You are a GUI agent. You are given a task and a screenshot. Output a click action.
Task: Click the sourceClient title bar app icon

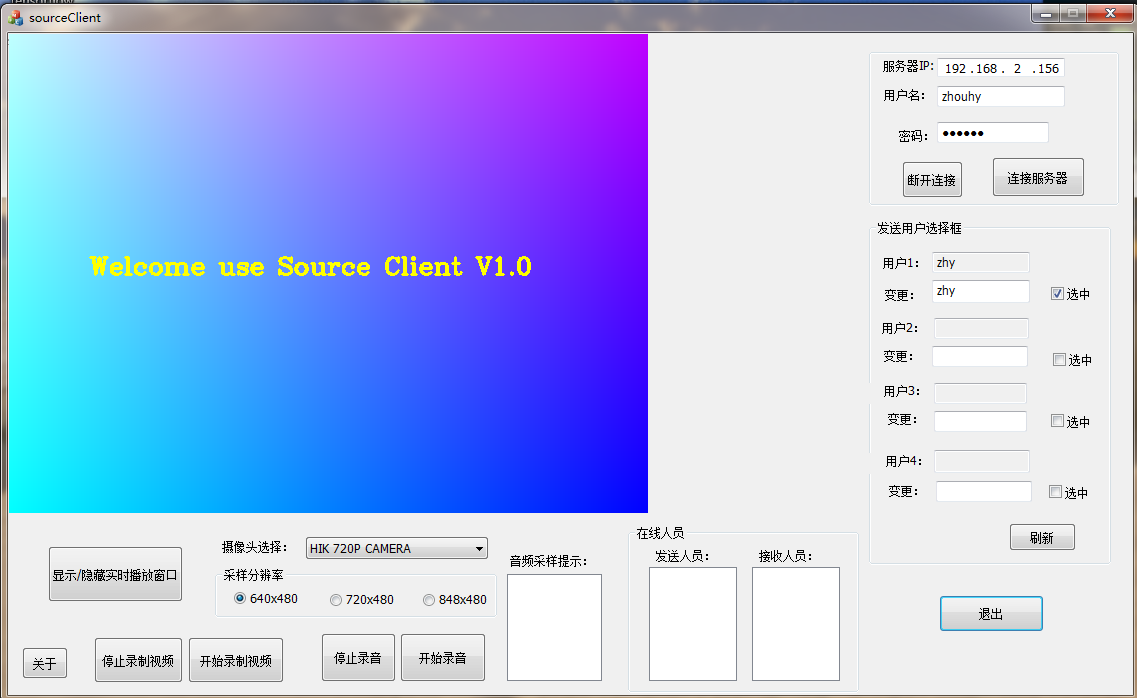tap(15, 17)
